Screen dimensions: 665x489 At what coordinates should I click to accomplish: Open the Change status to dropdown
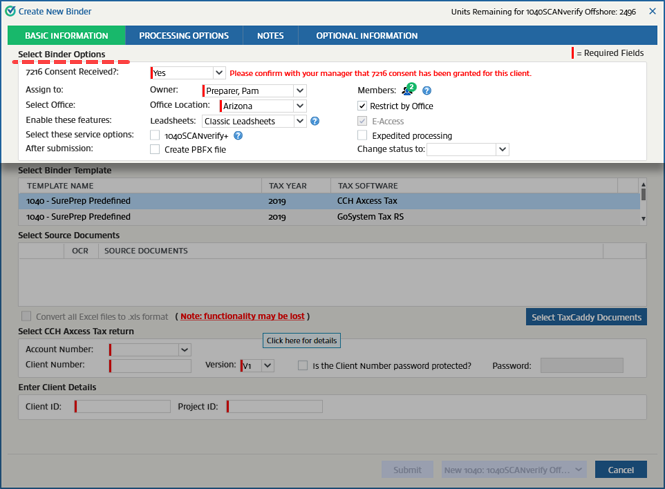tap(502, 149)
